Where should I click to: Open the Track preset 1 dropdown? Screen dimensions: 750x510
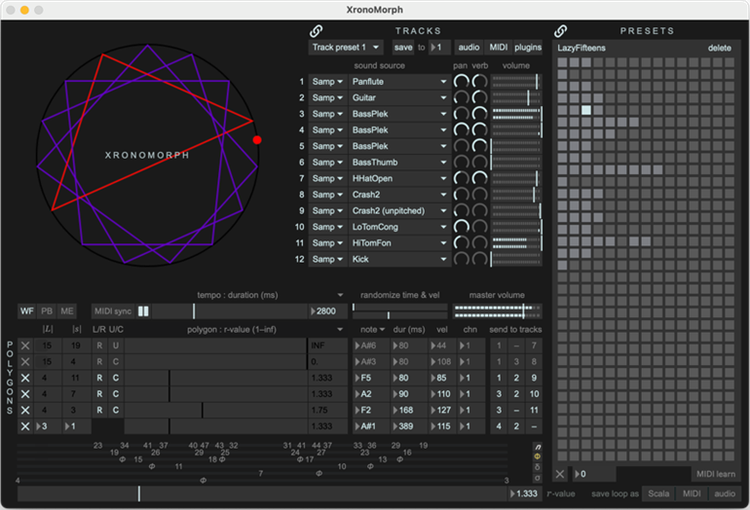click(x=346, y=47)
